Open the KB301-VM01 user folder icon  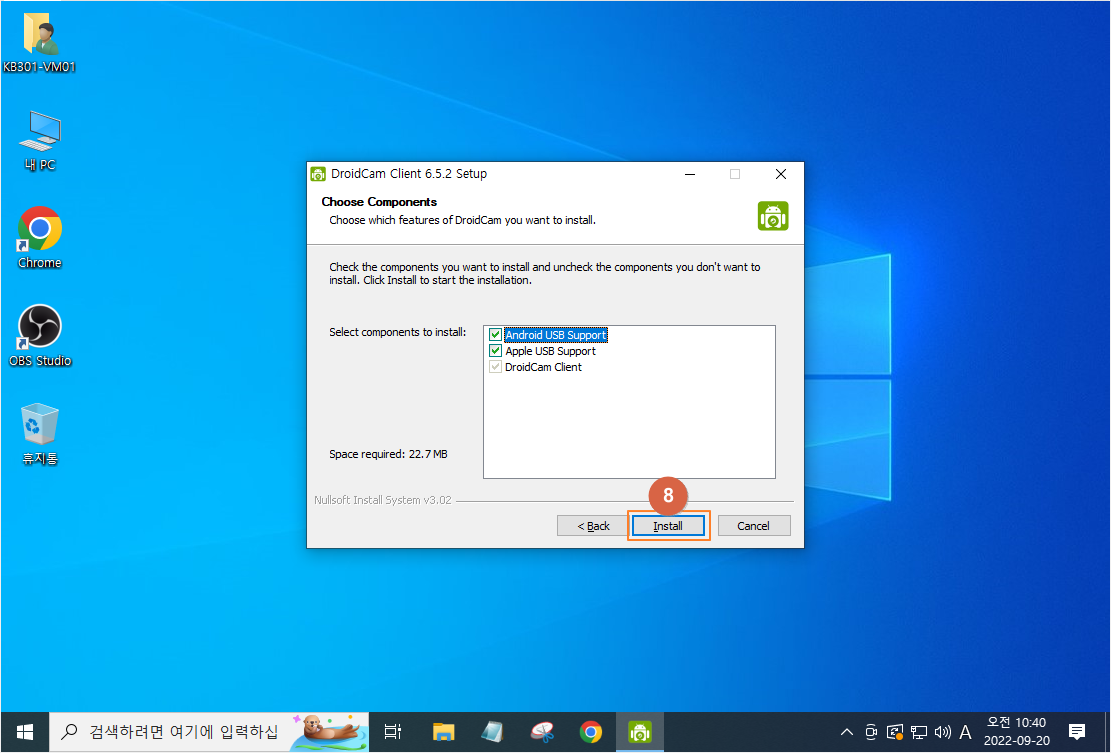coord(40,44)
